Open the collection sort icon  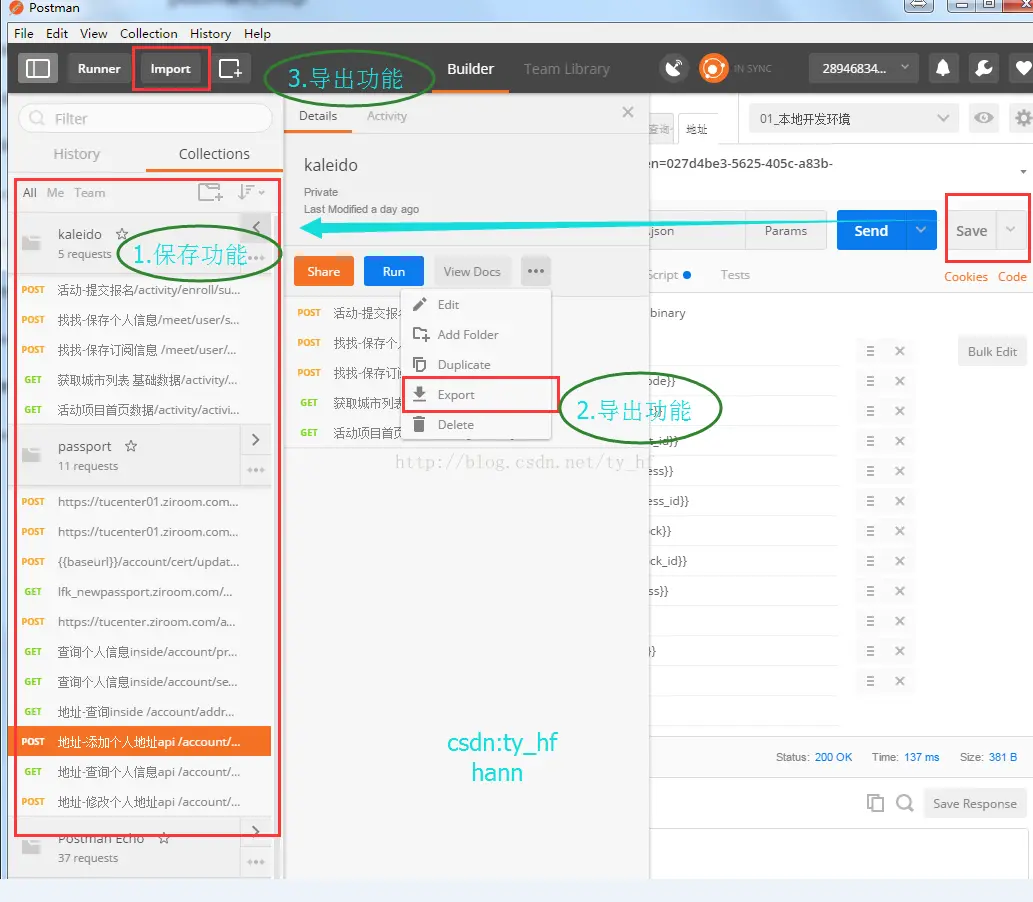click(x=251, y=192)
